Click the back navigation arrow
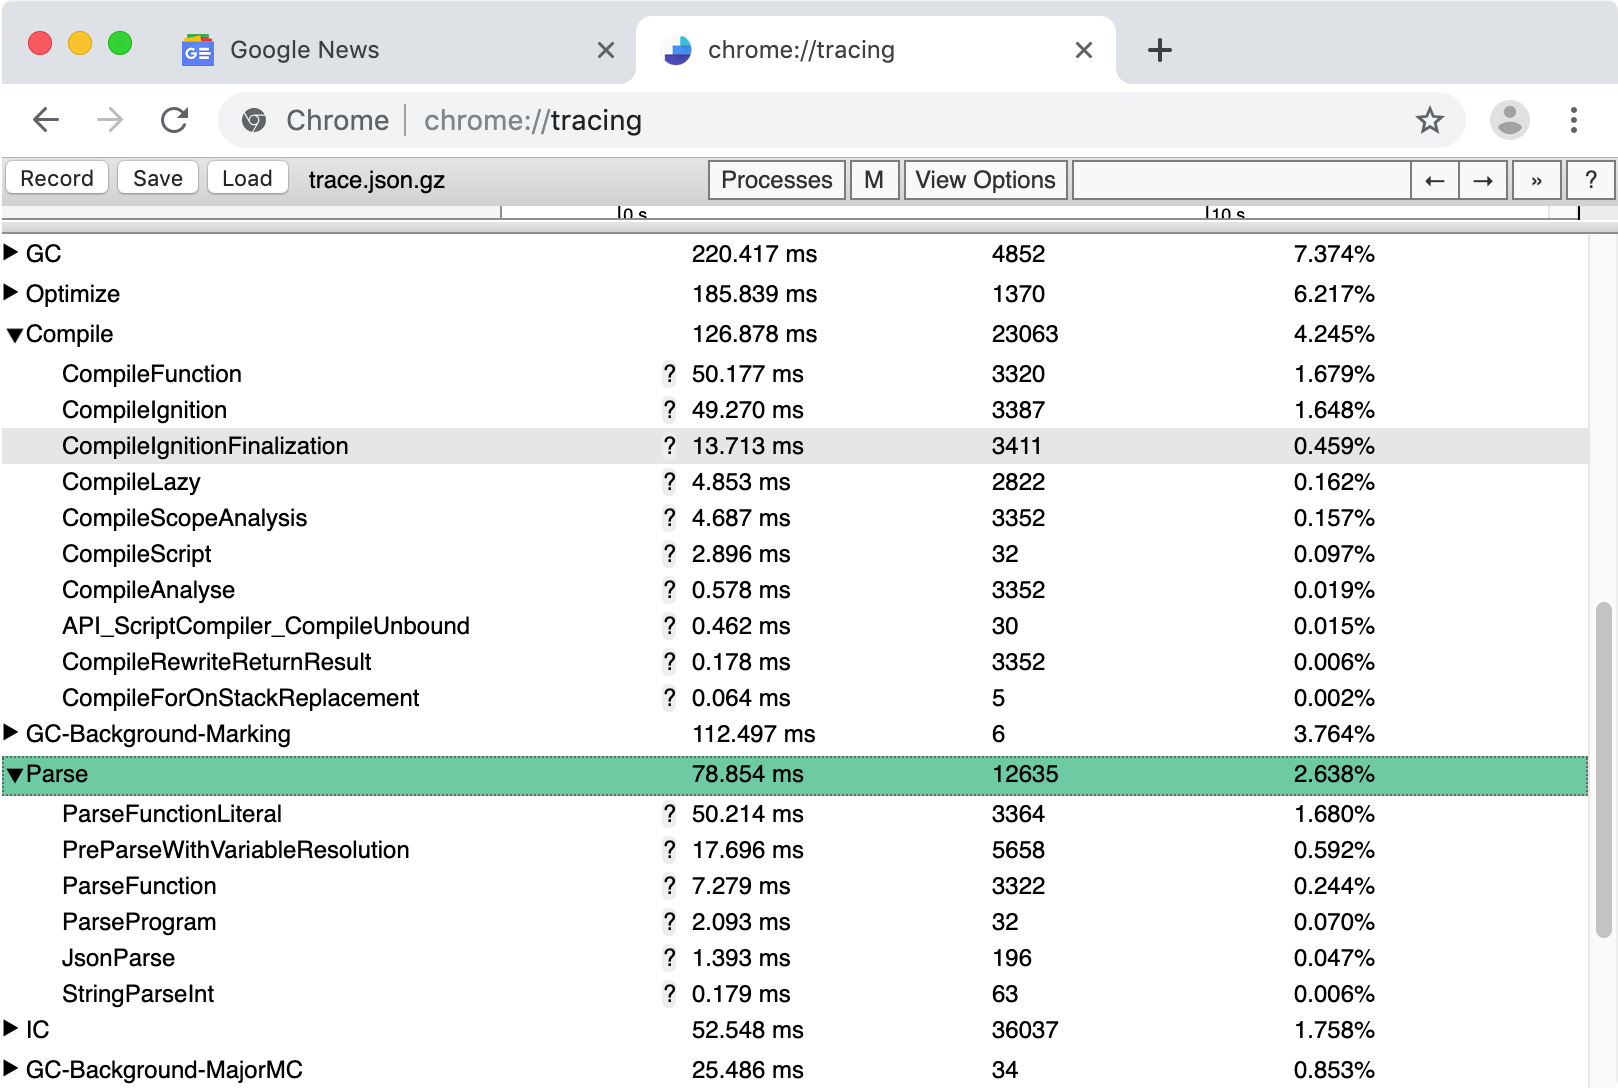Image resolution: width=1618 pixels, height=1090 pixels. pyautogui.click(x=45, y=120)
